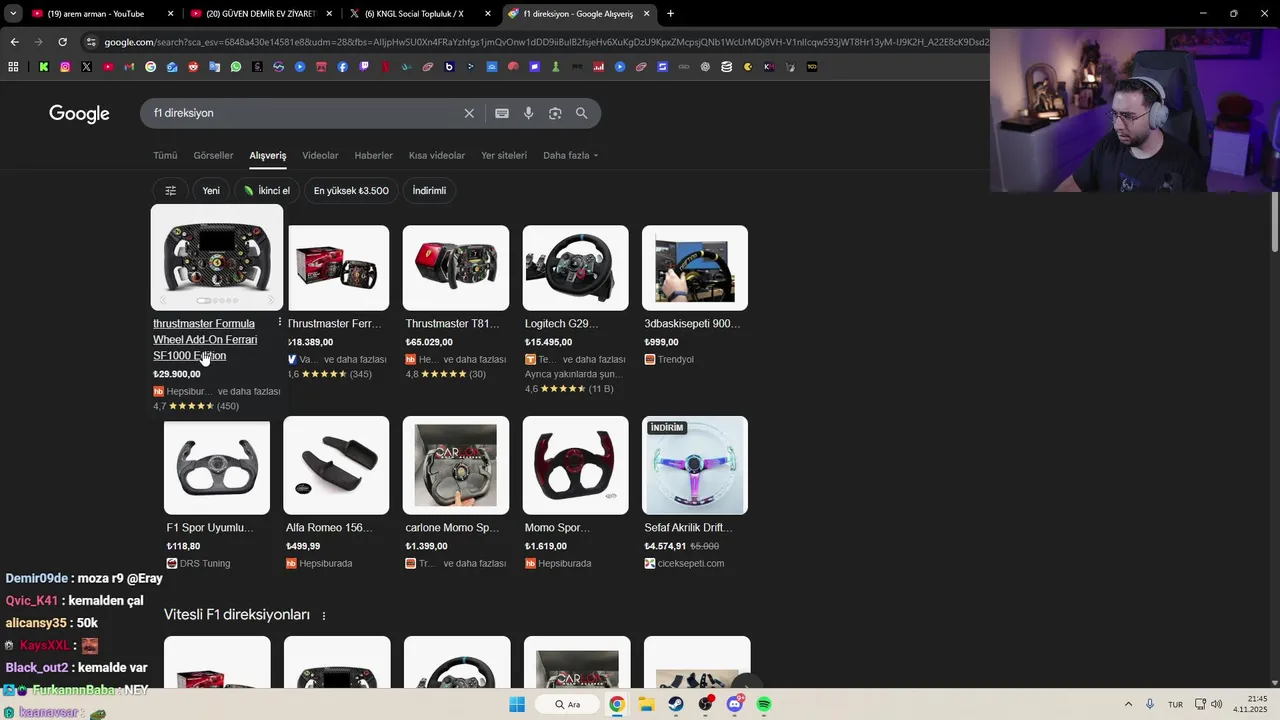Viewport: 1280px width, 720px height.
Task: Switch to the Videolar tab
Action: [x=320, y=155]
